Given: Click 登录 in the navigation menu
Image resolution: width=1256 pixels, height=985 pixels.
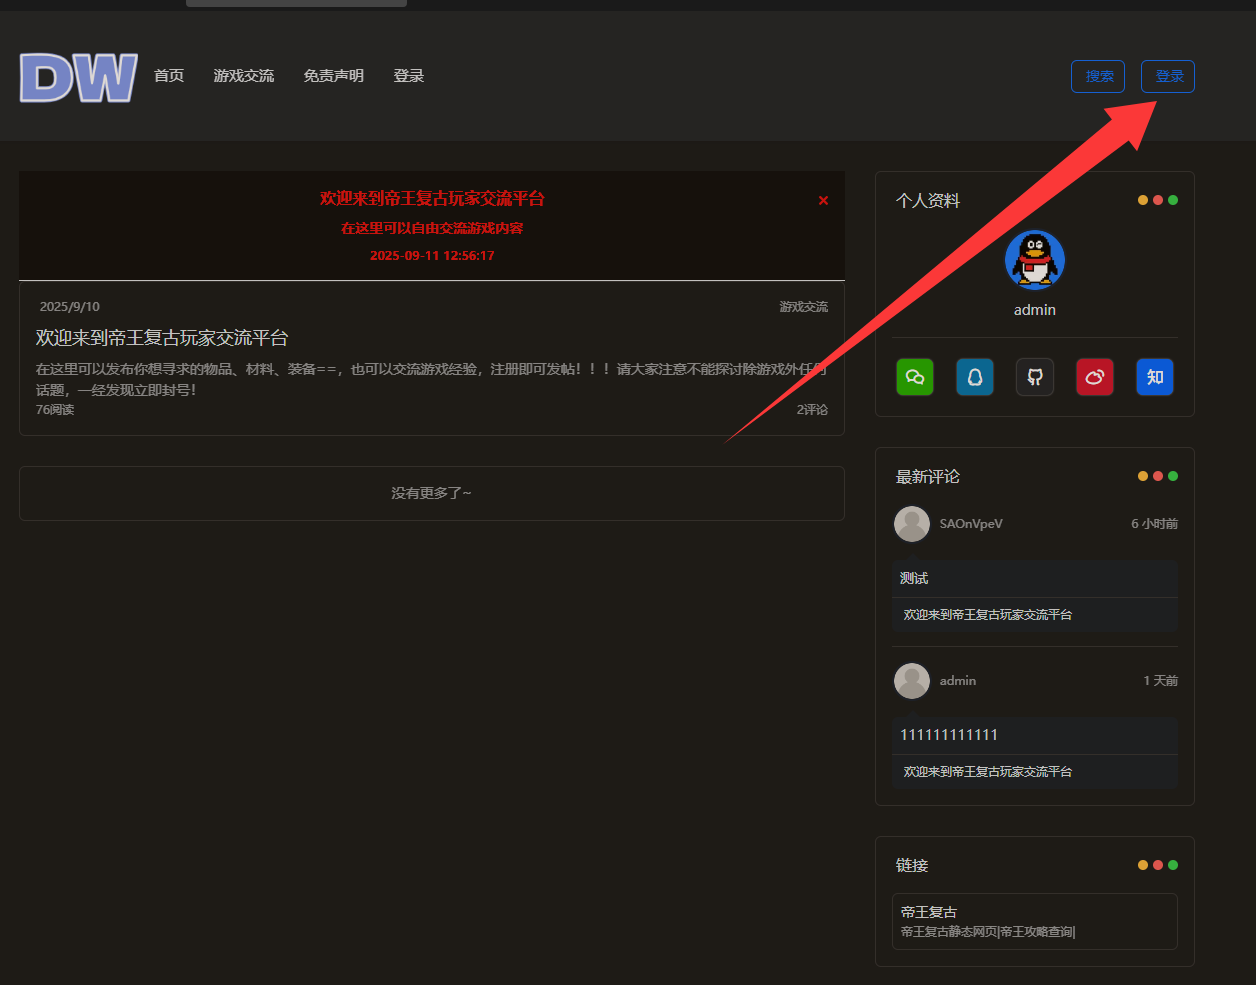Looking at the screenshot, I should [x=408, y=76].
